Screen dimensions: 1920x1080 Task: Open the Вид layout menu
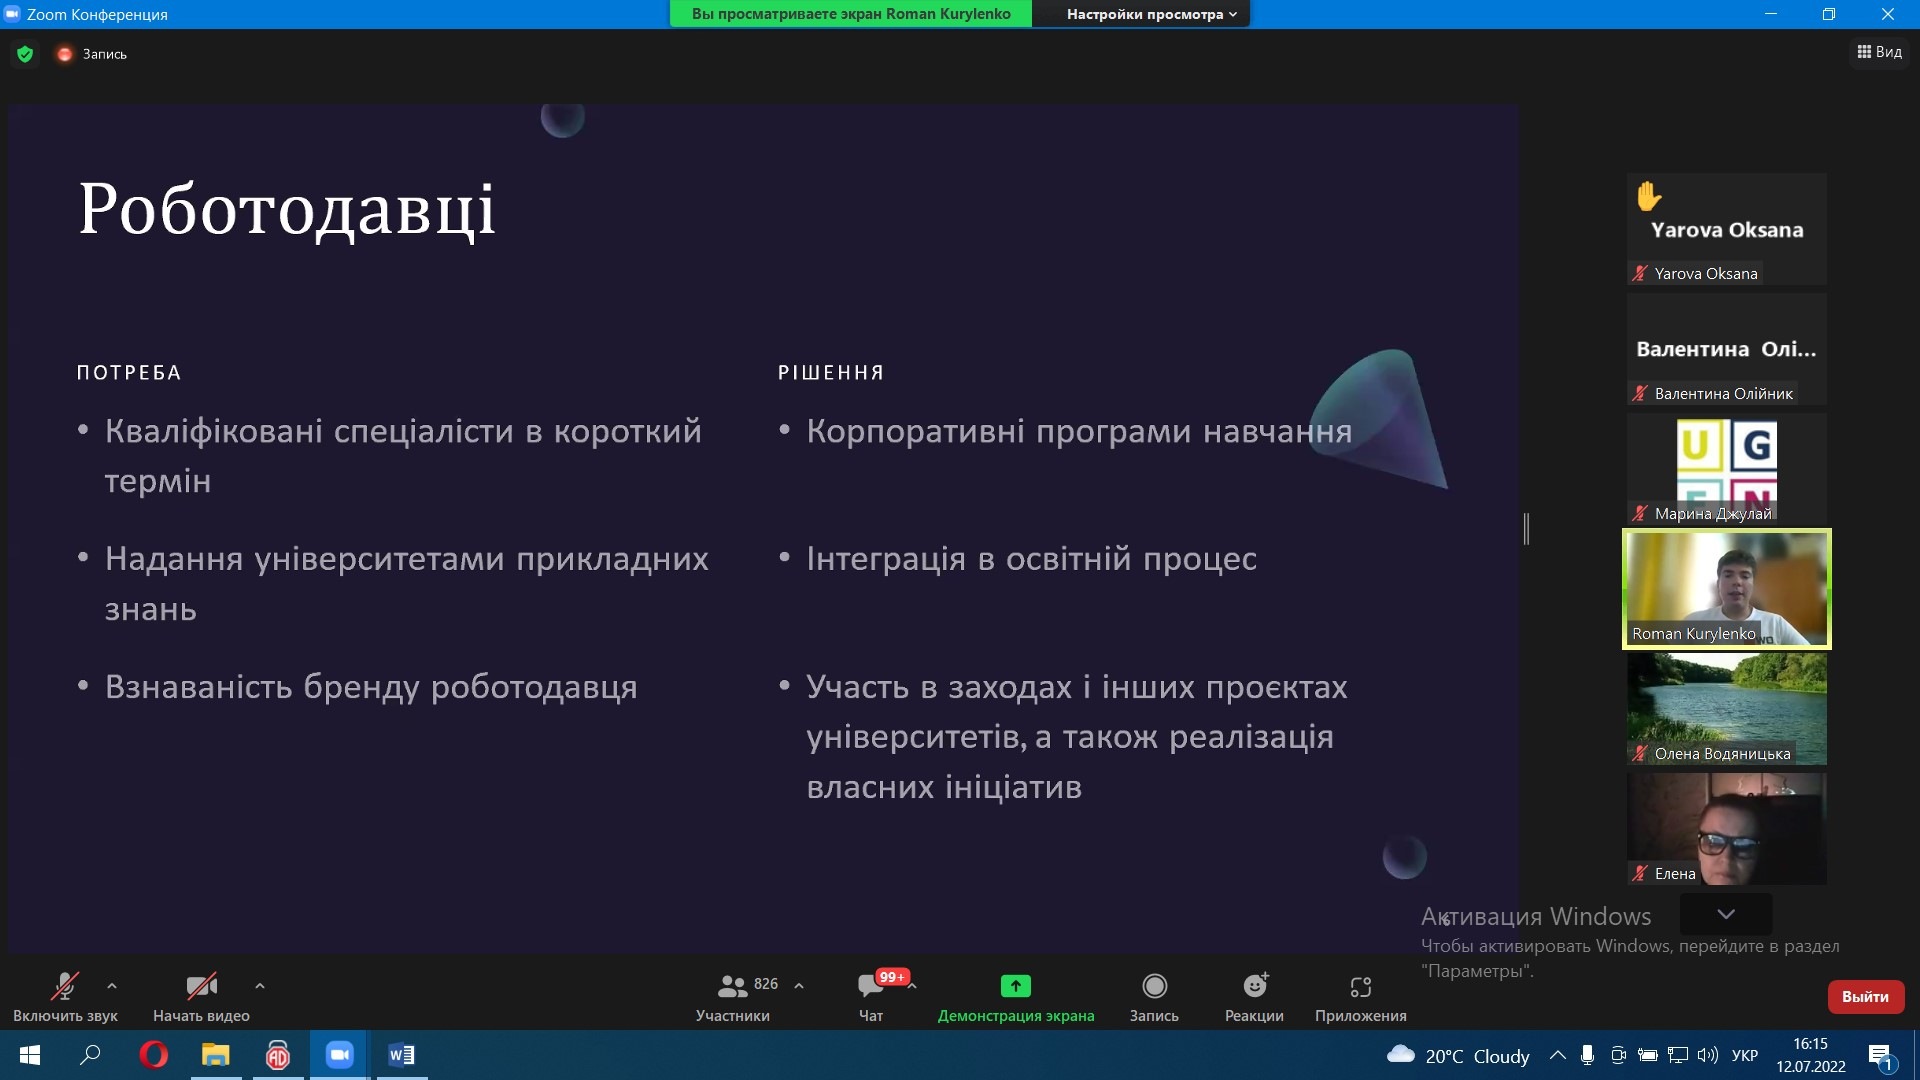[x=1879, y=52]
